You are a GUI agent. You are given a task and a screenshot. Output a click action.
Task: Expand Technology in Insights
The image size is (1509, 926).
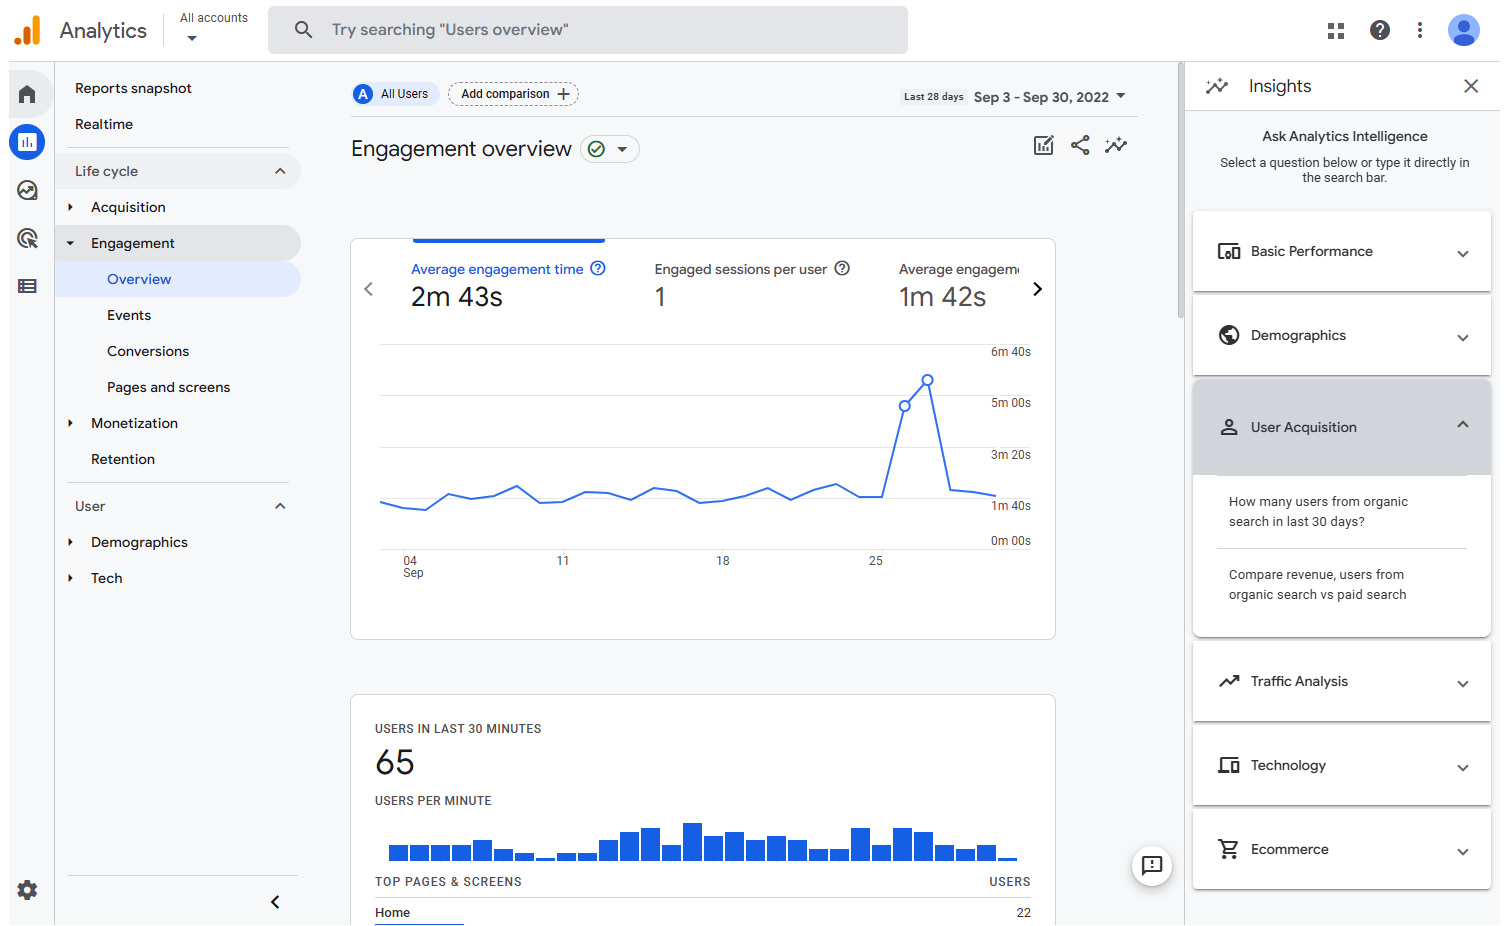pos(1341,766)
